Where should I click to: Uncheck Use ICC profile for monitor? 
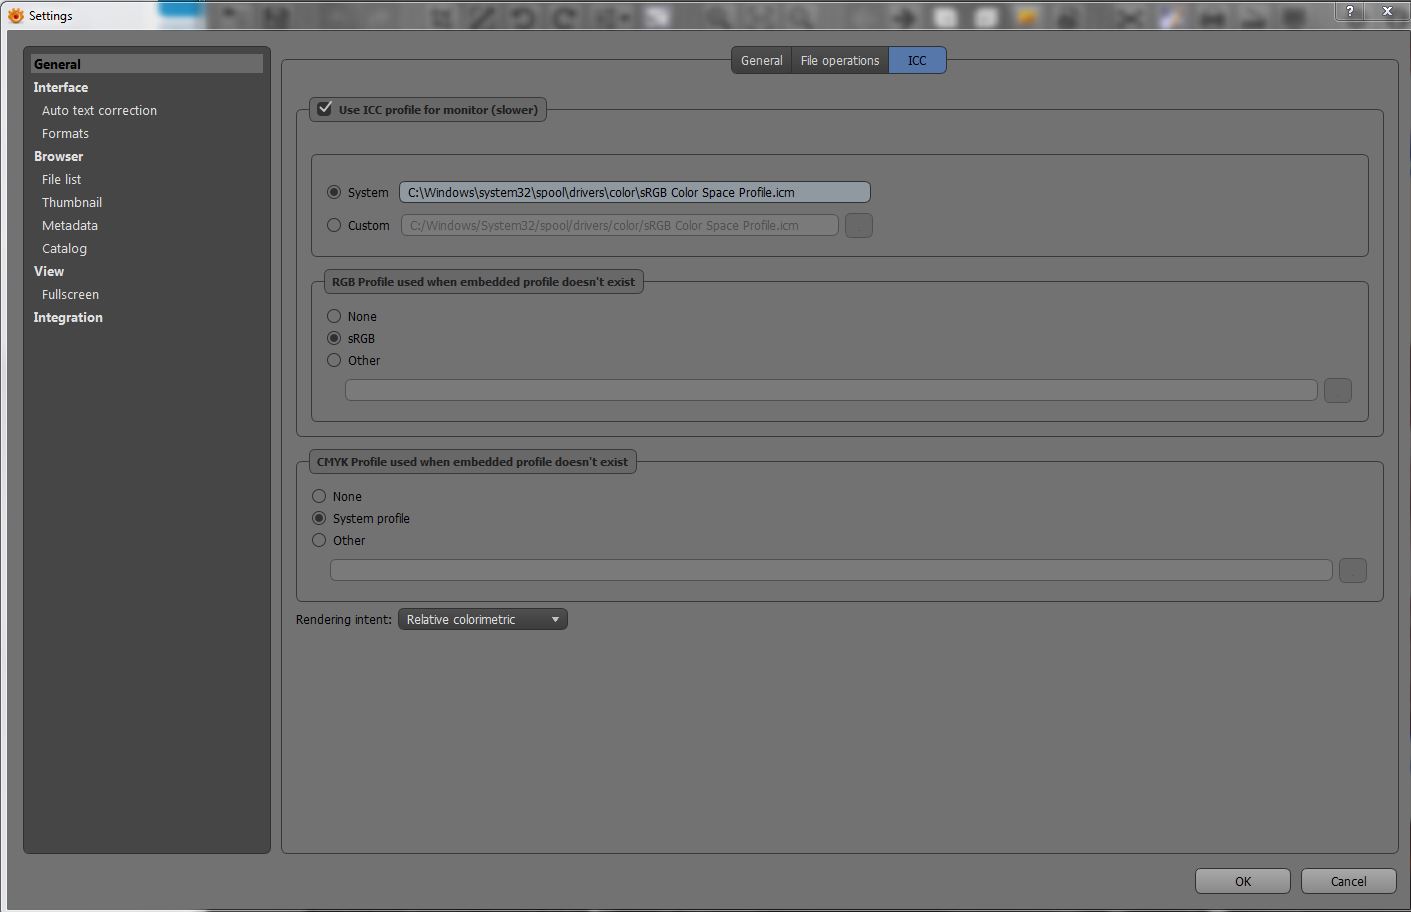point(325,109)
